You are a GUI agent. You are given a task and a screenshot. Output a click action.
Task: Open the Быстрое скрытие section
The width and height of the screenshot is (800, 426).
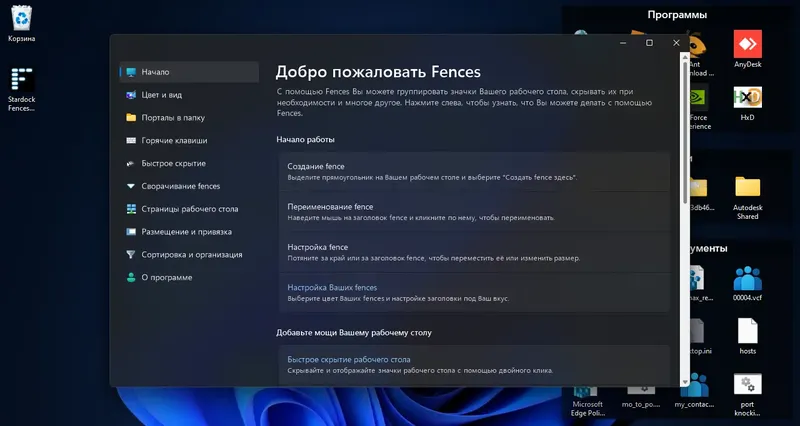pyautogui.click(x=189, y=163)
